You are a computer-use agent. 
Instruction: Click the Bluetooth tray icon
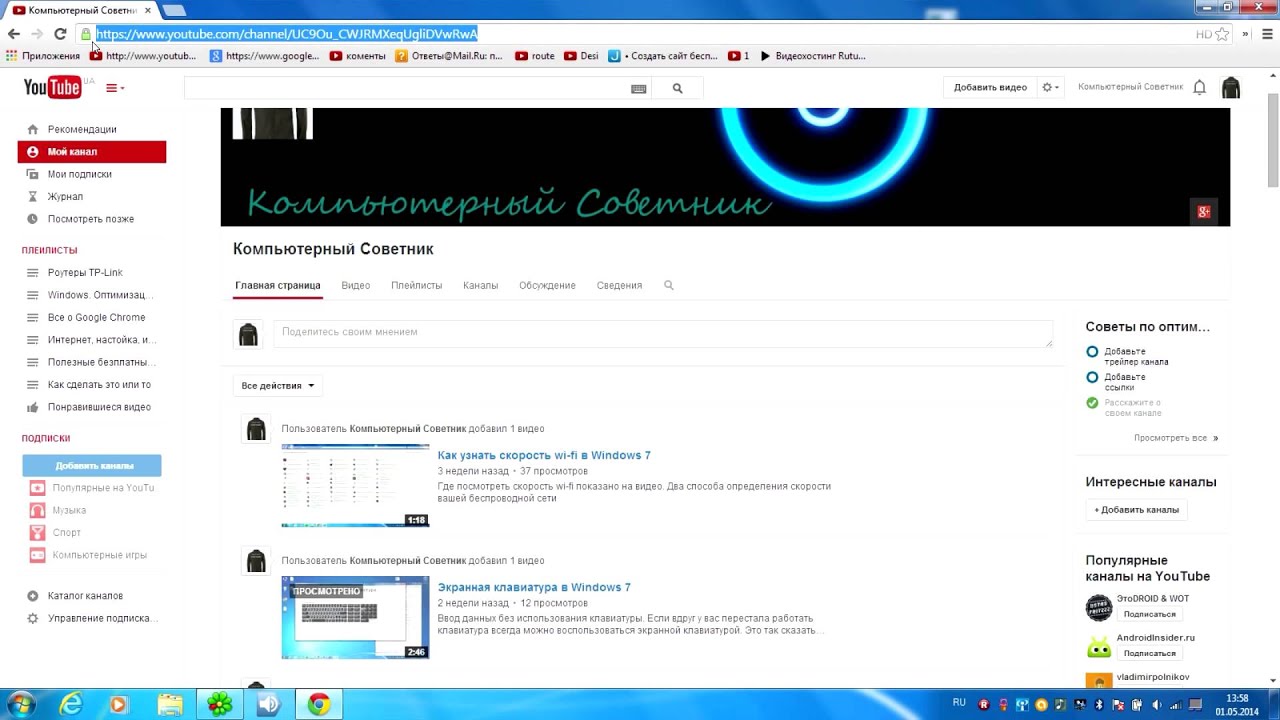pos(1098,705)
